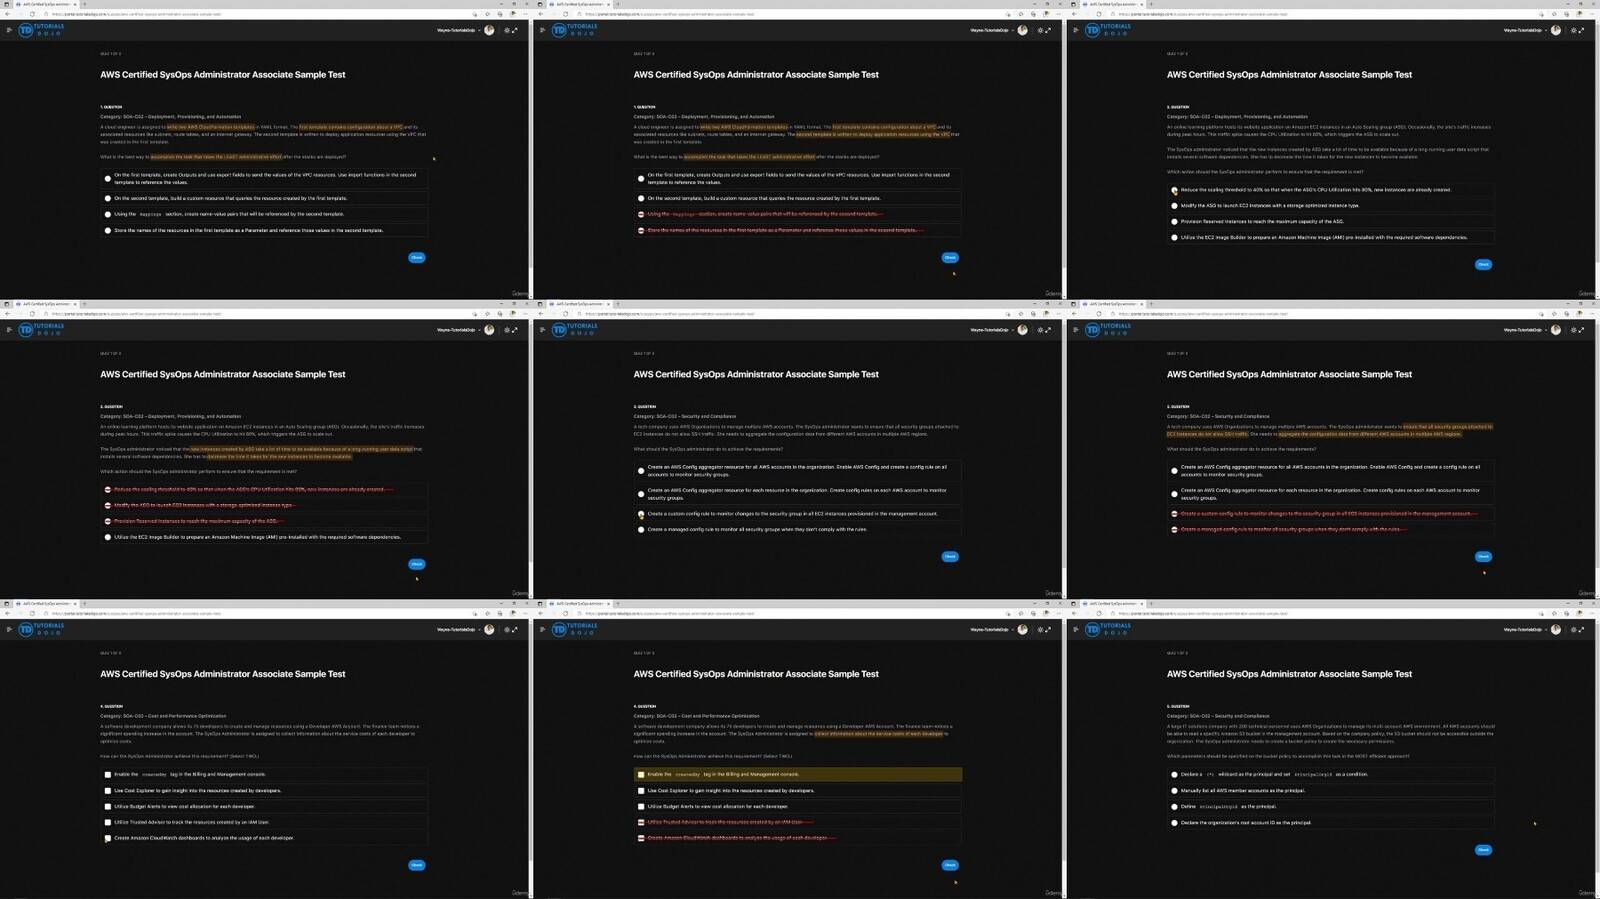Open hamburger menu in question 2 frame with strikethroughs

[x=9, y=330]
